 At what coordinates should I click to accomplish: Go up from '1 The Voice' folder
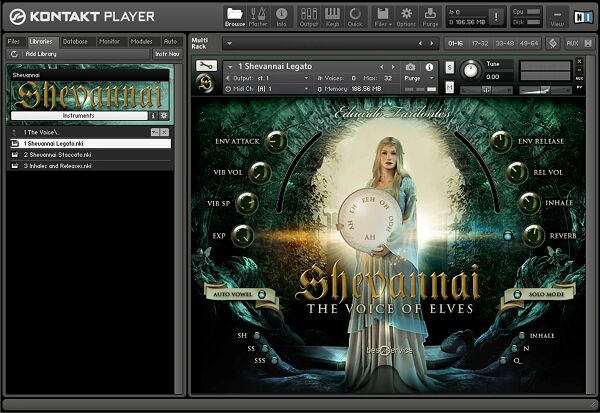pyautogui.click(x=14, y=132)
